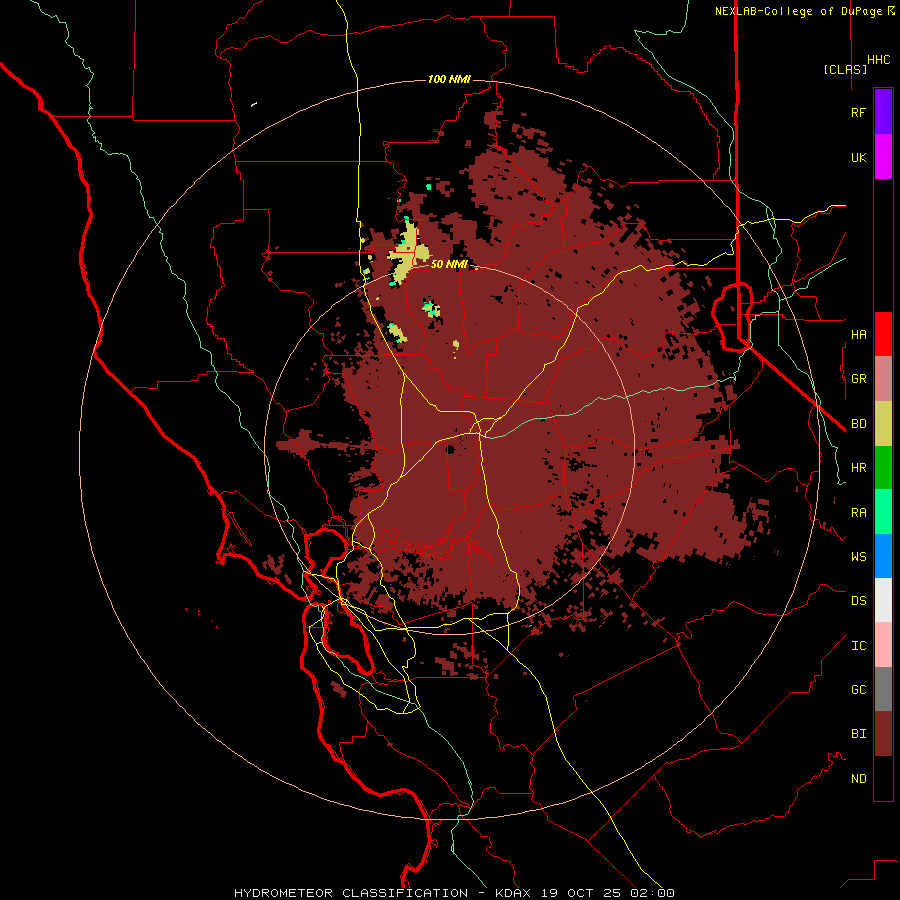
Task: Click the UK legend label
Action: click(x=859, y=157)
